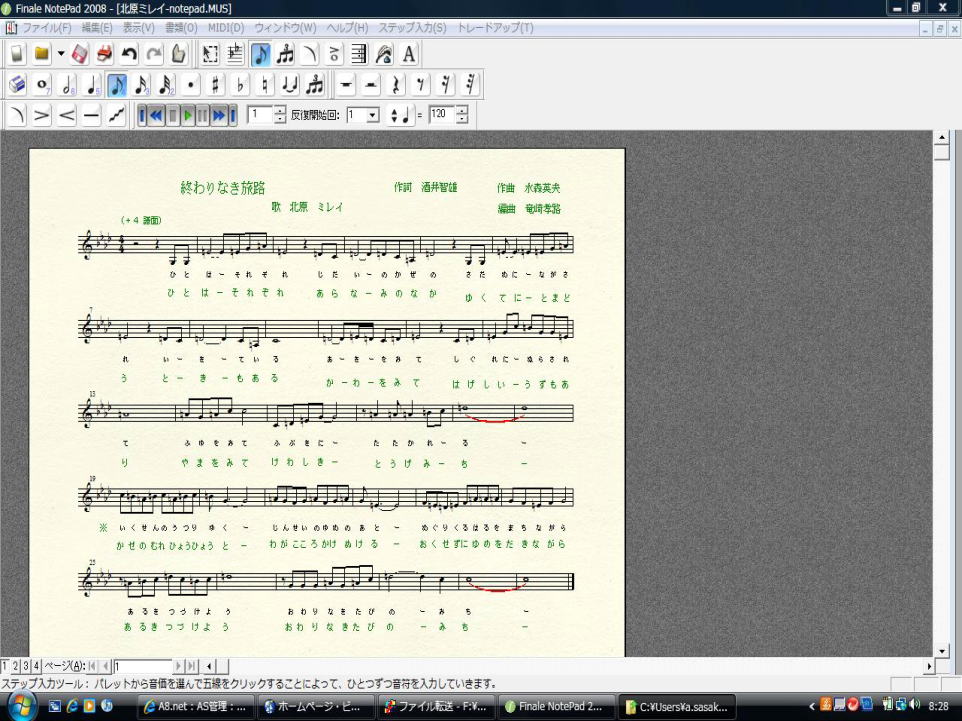Choose the whole note duration
962x721 pixels.
tap(43, 85)
